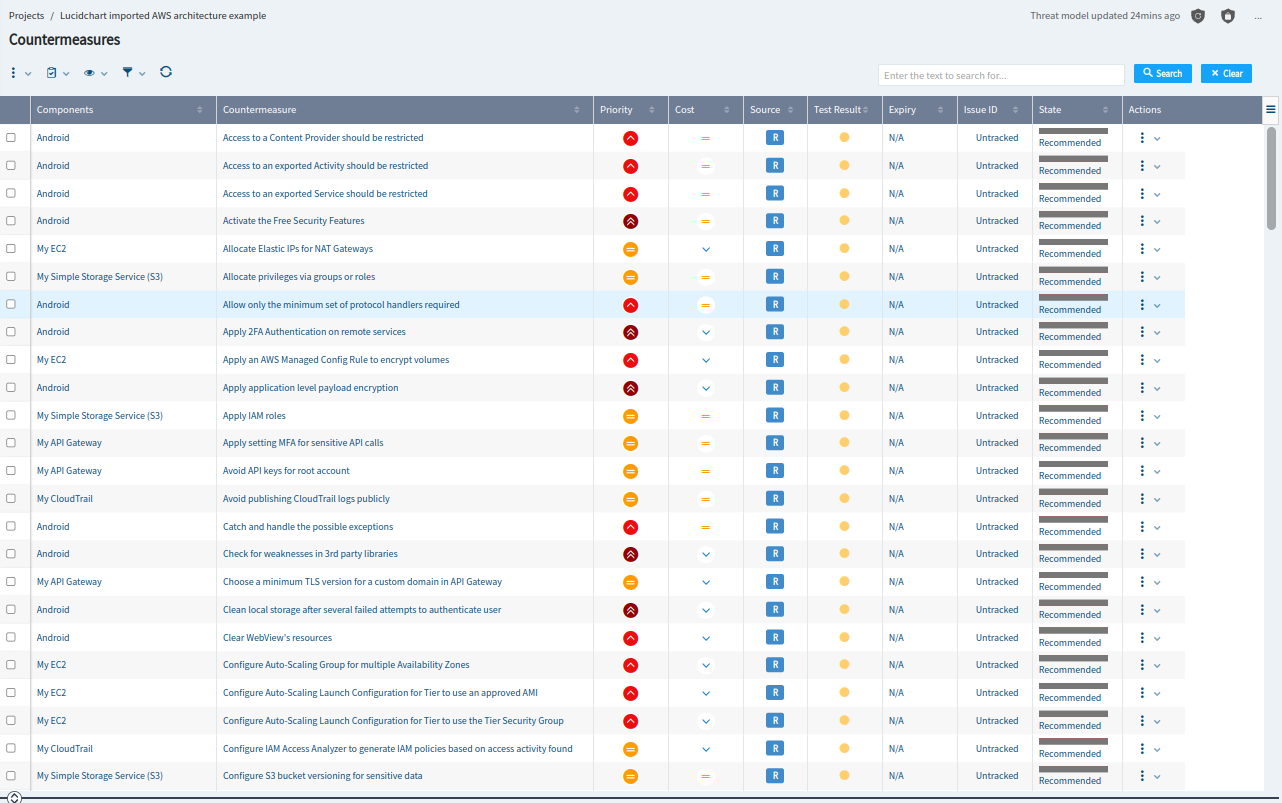The width and height of the screenshot is (1282, 803).
Task: Sort by the Issue ID column header
Action: [x=994, y=110]
